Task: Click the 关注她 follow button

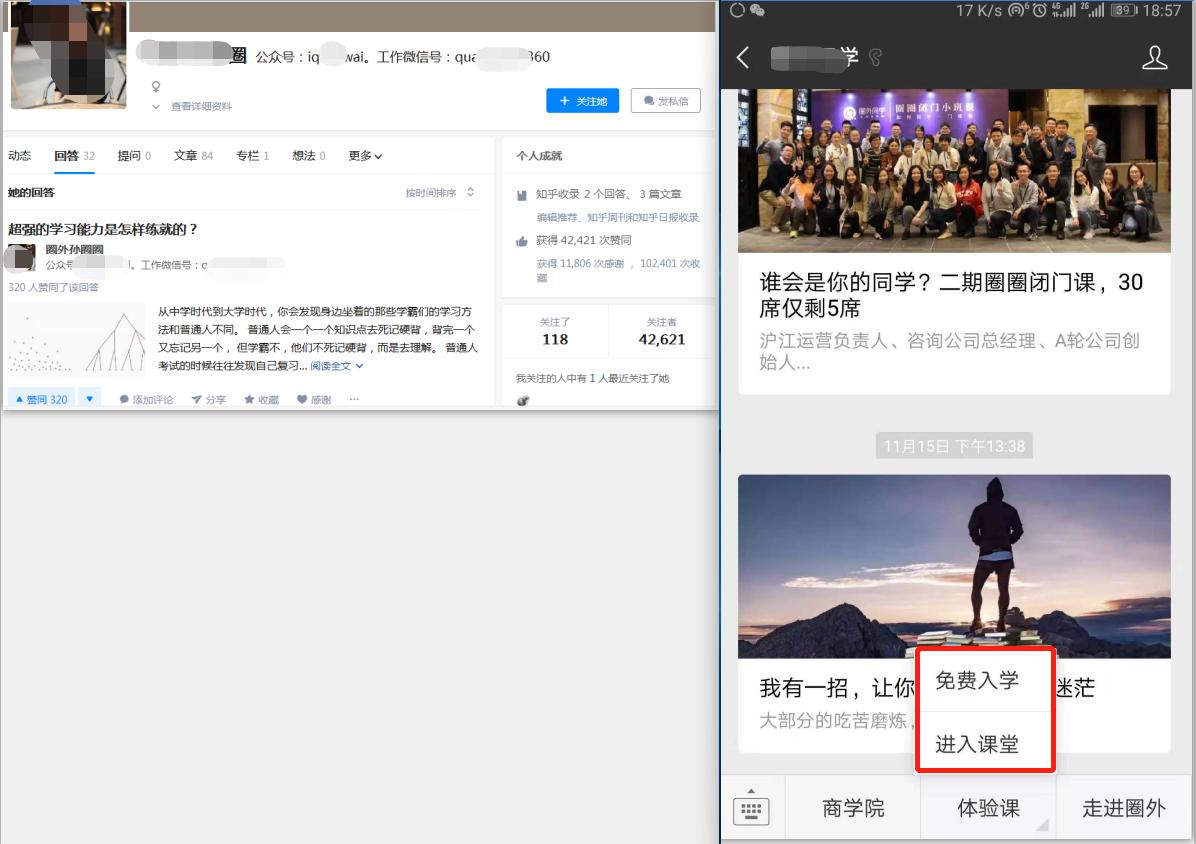Action: point(583,100)
